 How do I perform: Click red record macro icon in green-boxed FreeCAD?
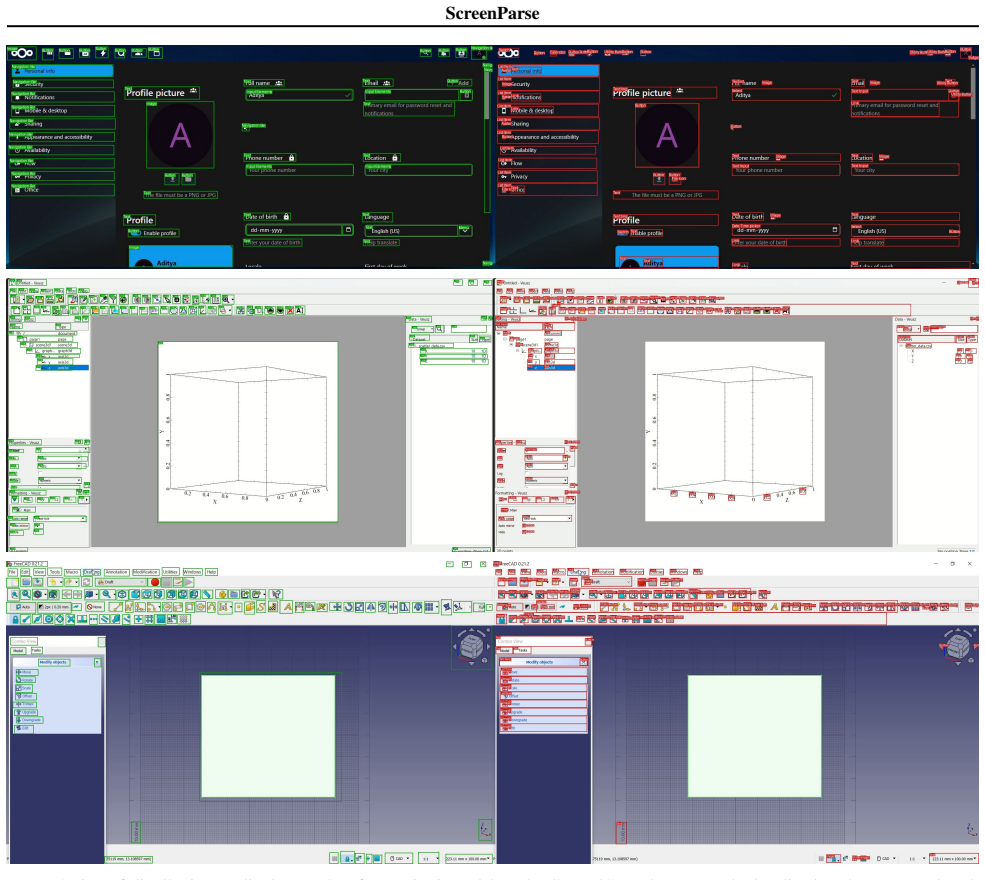(x=155, y=583)
